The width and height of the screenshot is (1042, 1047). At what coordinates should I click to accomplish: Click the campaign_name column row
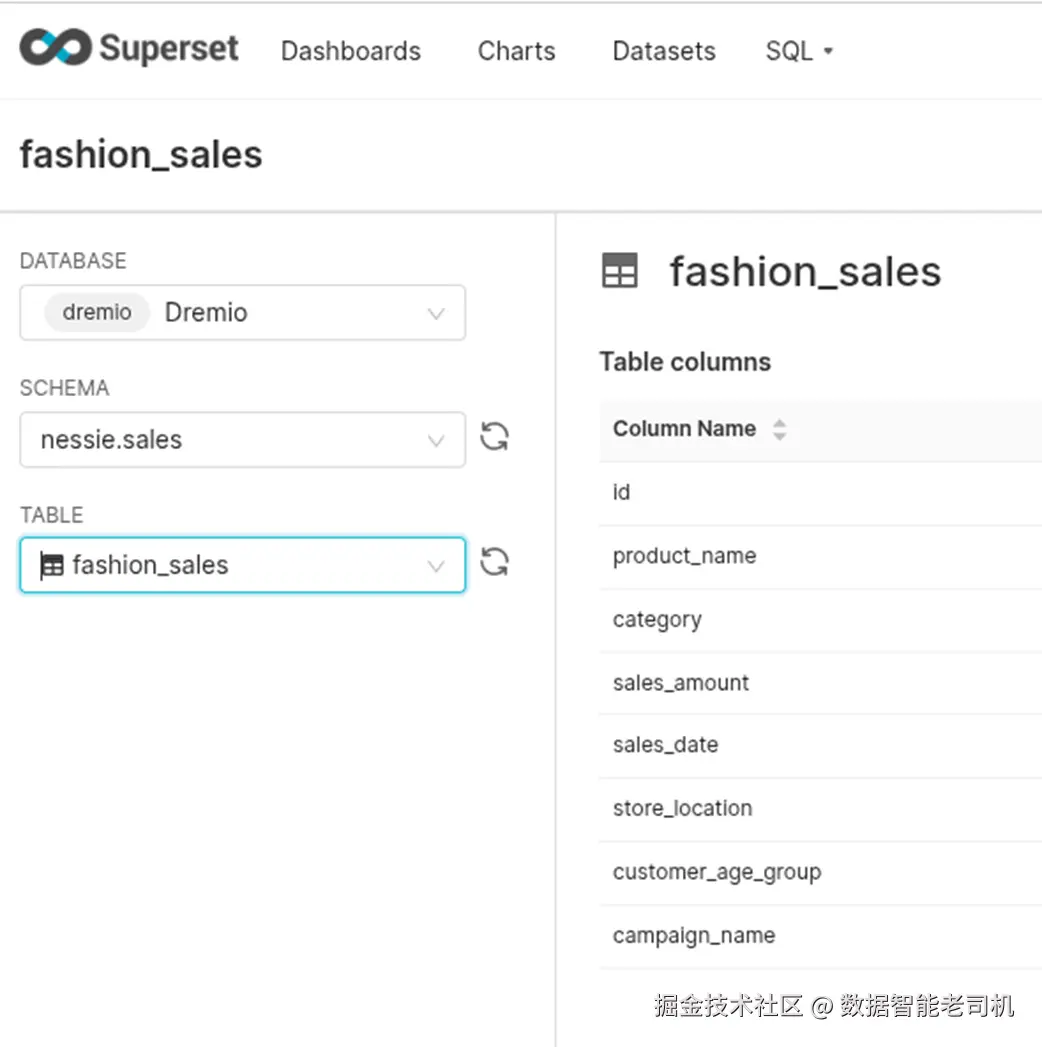694,936
